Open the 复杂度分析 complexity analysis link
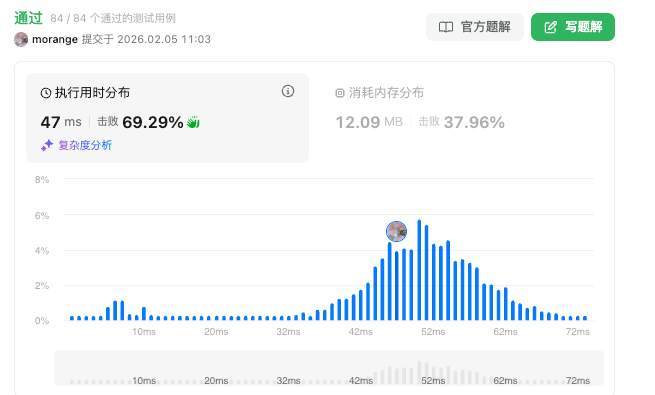 (x=85, y=145)
